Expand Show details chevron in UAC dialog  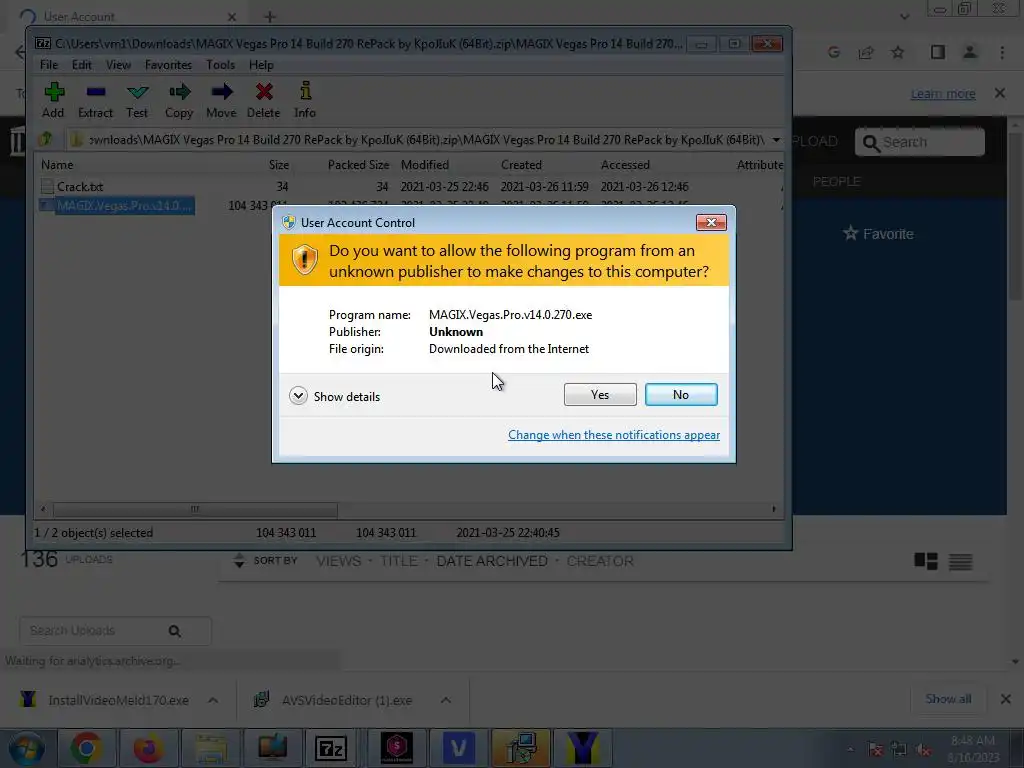[298, 396]
